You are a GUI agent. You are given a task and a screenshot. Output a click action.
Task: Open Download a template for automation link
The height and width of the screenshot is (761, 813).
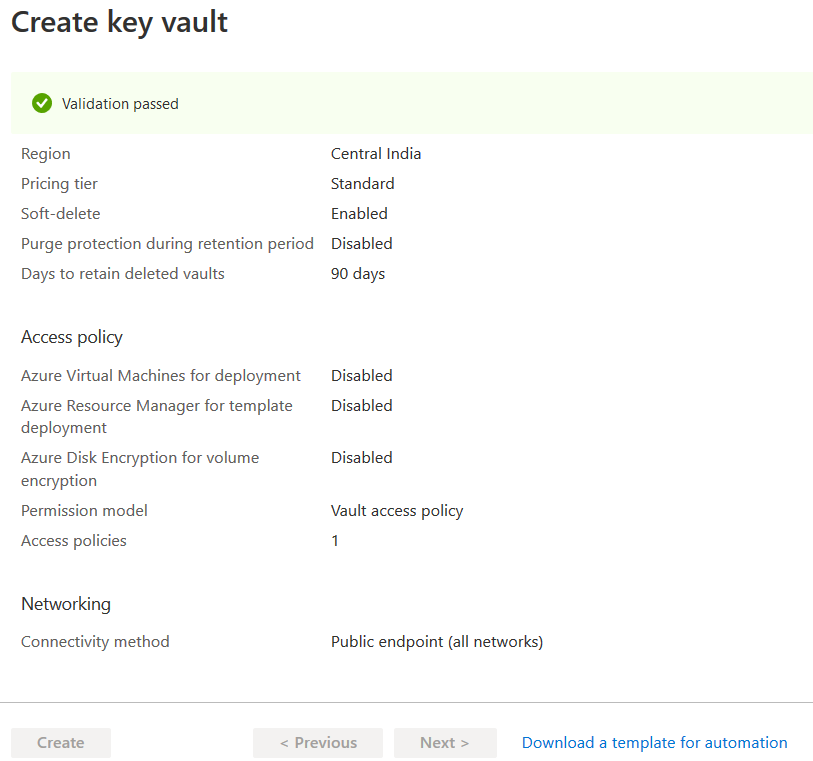click(x=654, y=743)
